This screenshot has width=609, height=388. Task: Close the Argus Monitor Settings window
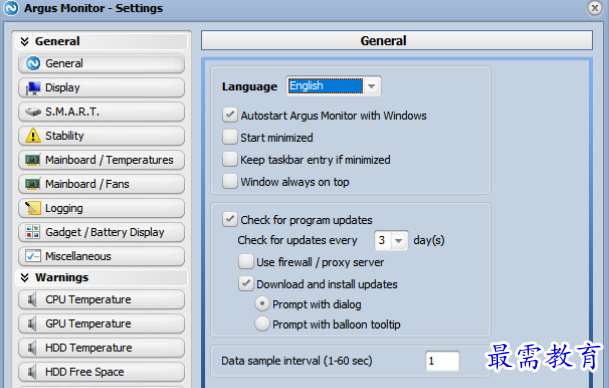pyautogui.click(x=595, y=8)
